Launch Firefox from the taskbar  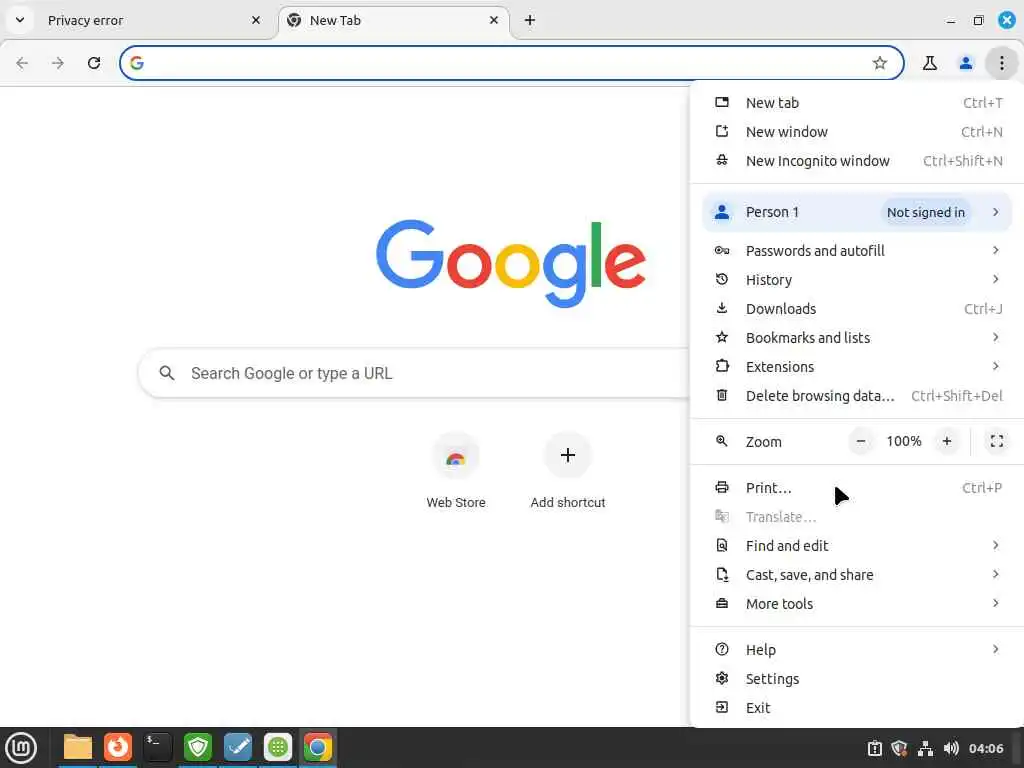[x=118, y=747]
